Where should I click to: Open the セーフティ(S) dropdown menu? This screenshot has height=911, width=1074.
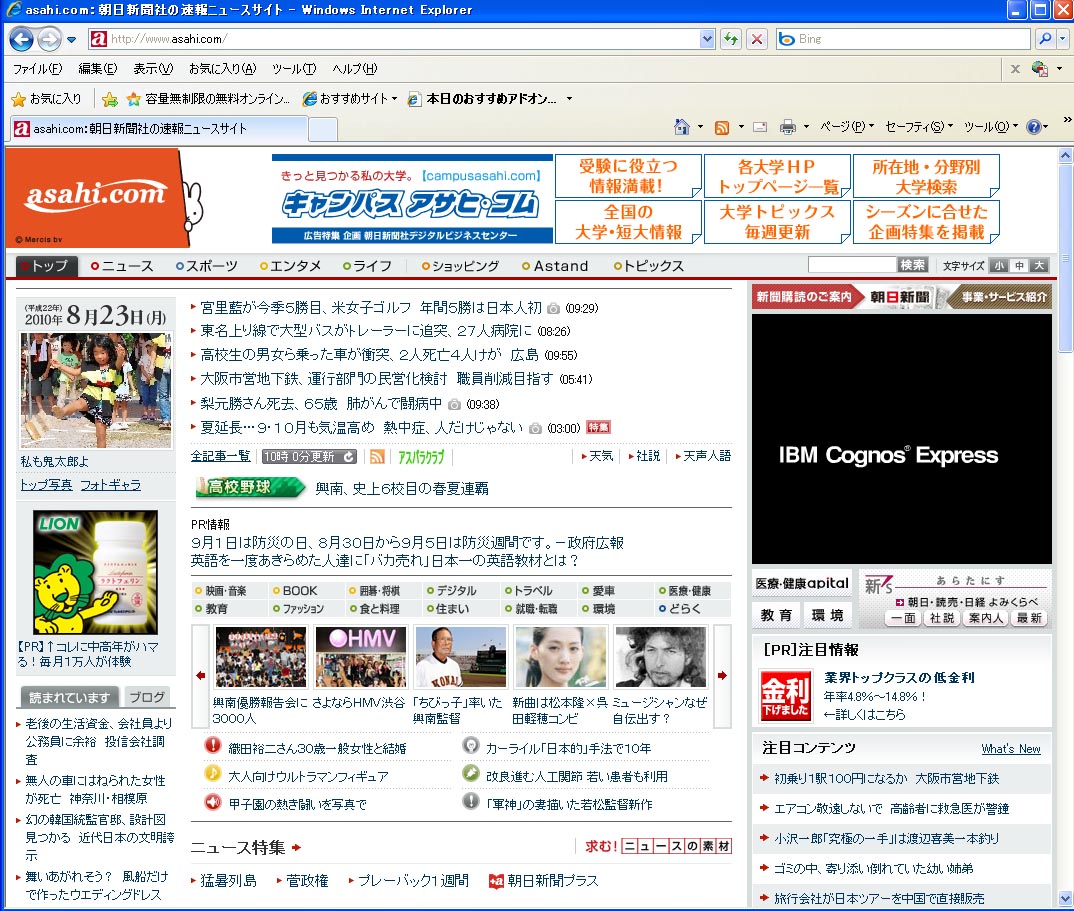[918, 127]
